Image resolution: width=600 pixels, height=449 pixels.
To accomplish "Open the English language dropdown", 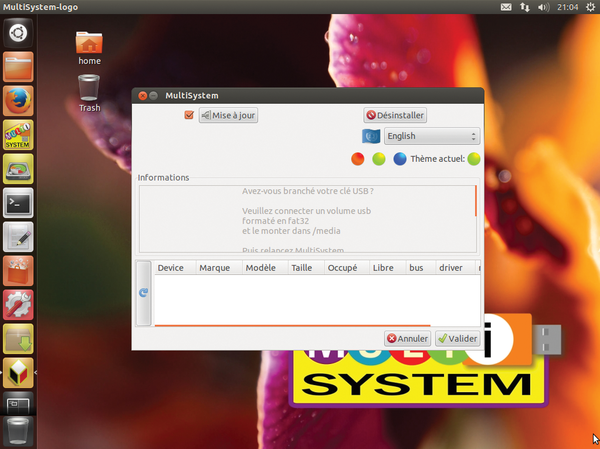I will click(432, 136).
